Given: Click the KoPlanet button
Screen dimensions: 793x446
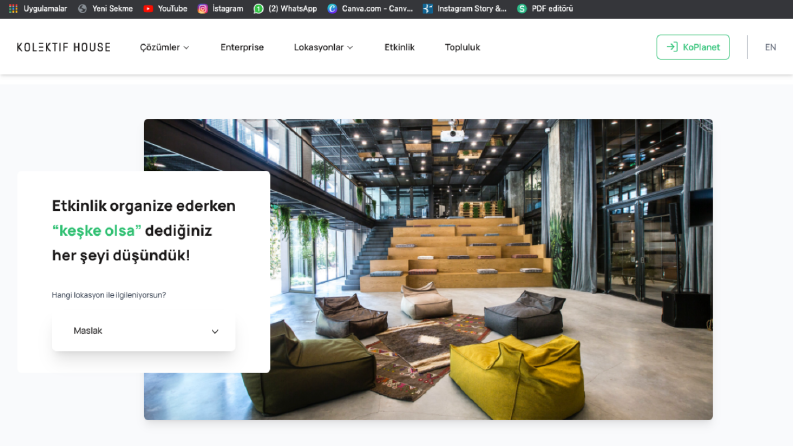Looking at the screenshot, I should point(693,47).
